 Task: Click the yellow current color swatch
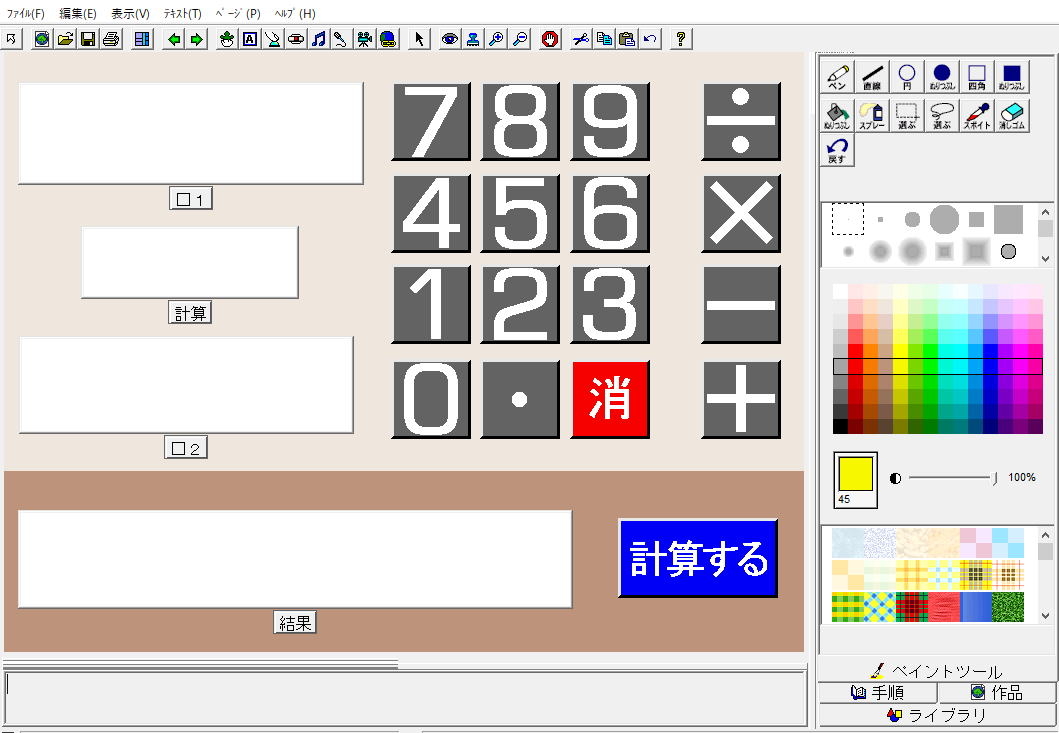pyautogui.click(x=855, y=474)
